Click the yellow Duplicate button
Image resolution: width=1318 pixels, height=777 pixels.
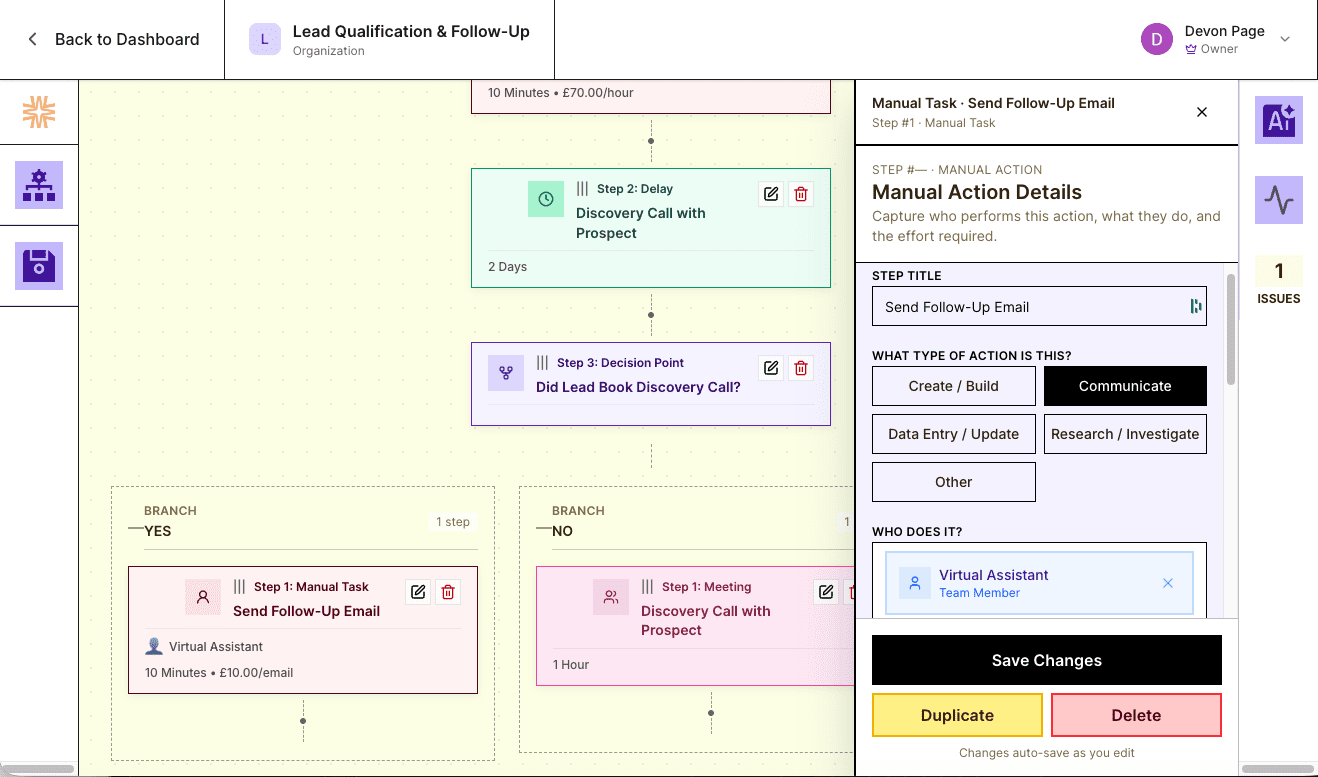(957, 715)
